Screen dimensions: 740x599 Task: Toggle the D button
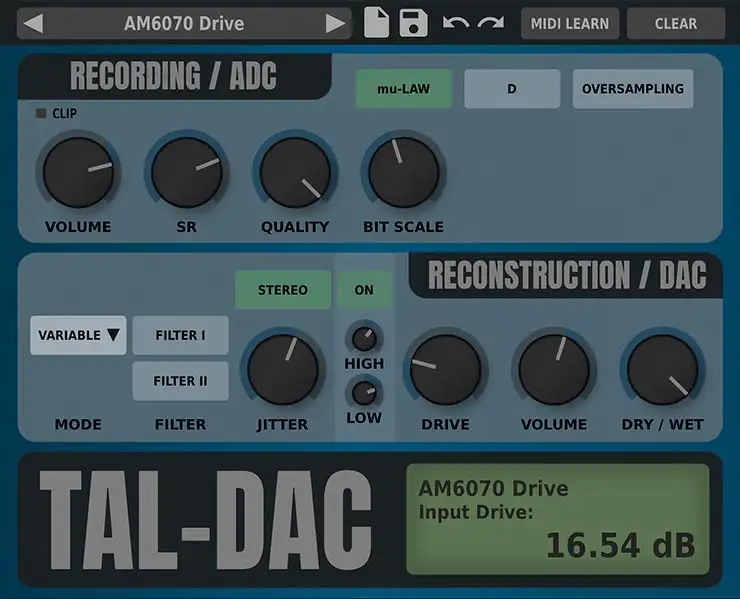click(x=512, y=89)
